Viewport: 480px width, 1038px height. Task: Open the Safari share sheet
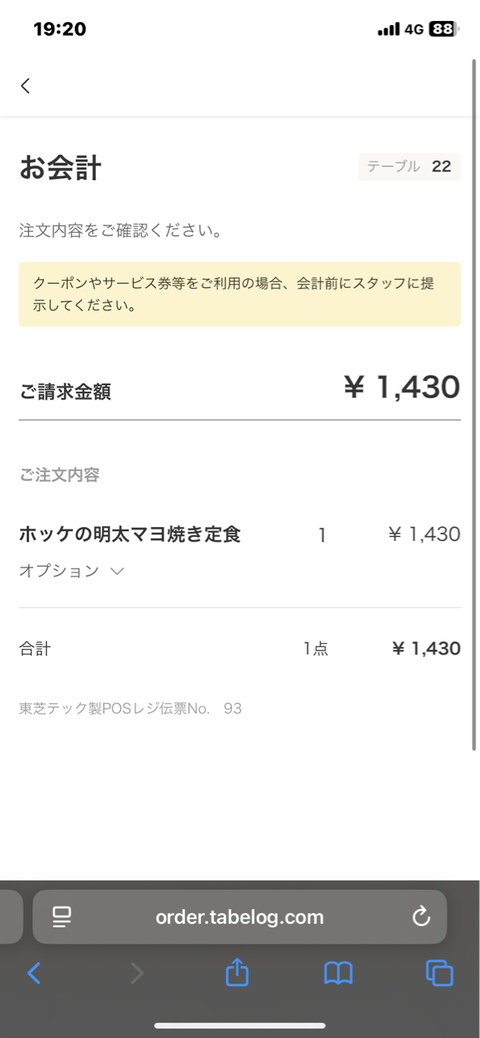click(237, 972)
